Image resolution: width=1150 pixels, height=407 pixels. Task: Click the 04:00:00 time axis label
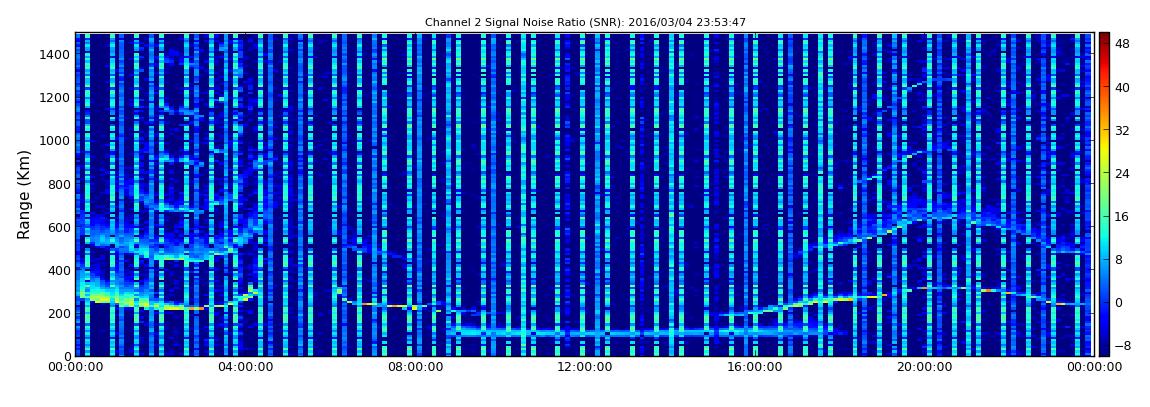pos(245,367)
